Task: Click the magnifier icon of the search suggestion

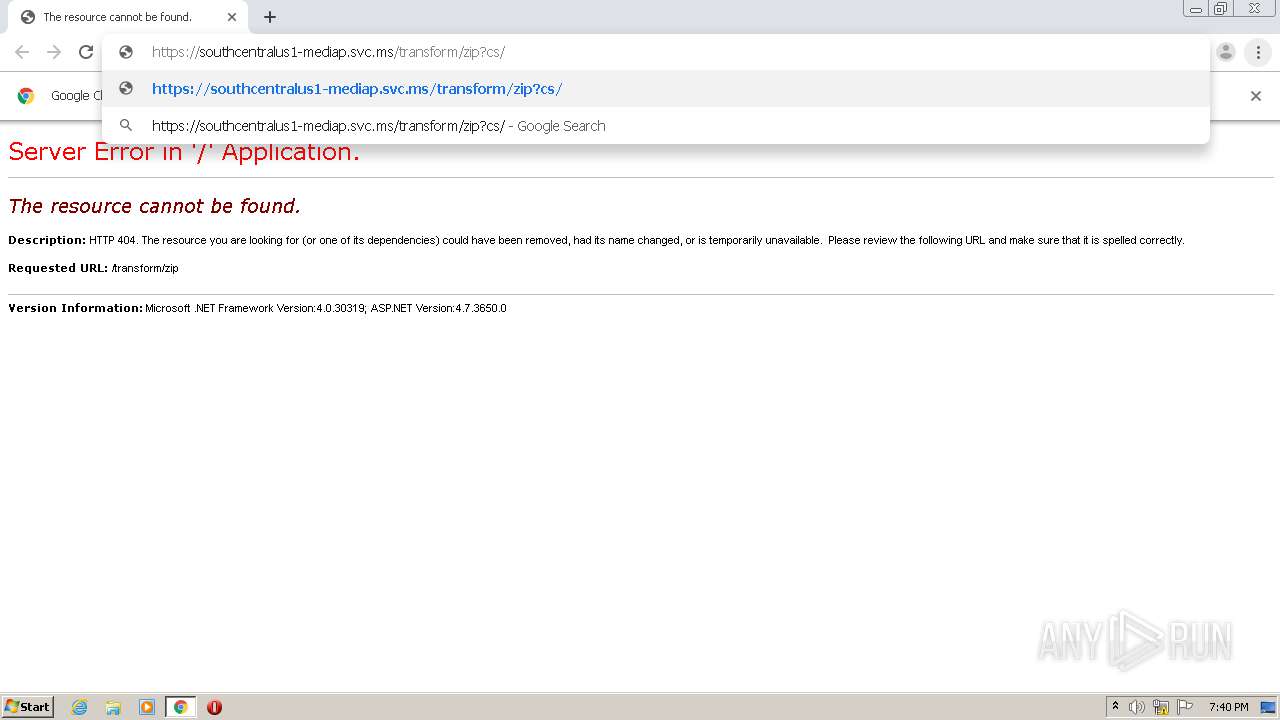Action: pos(126,126)
